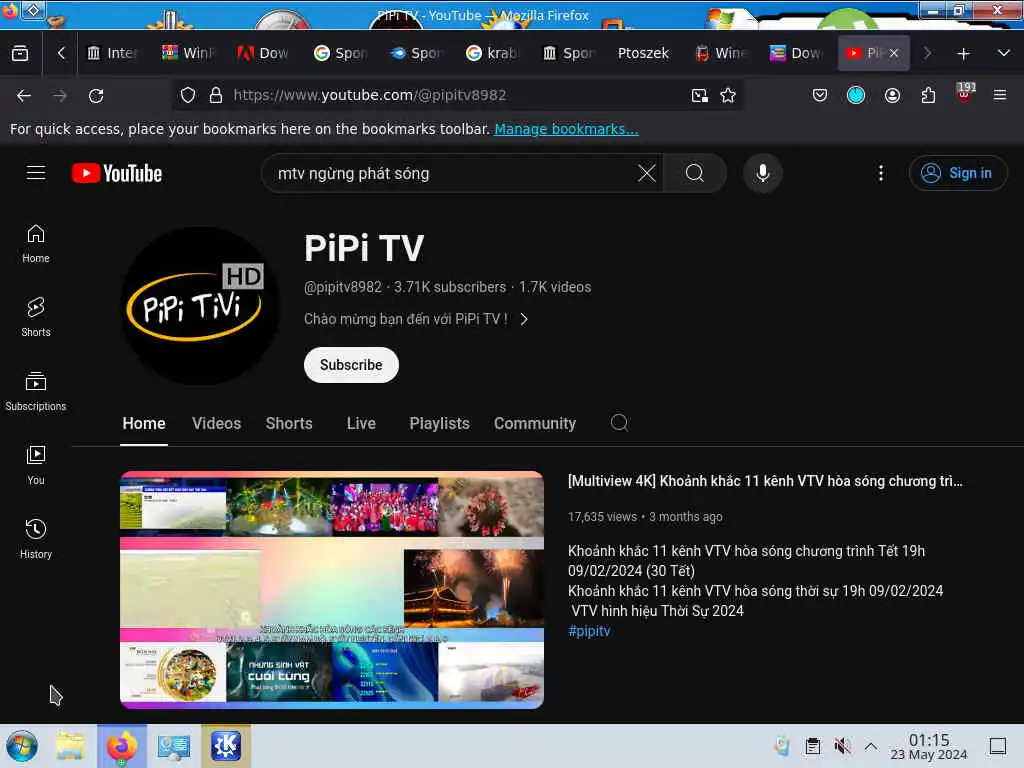
Task: View site security via the padlock icon
Action: (216, 95)
